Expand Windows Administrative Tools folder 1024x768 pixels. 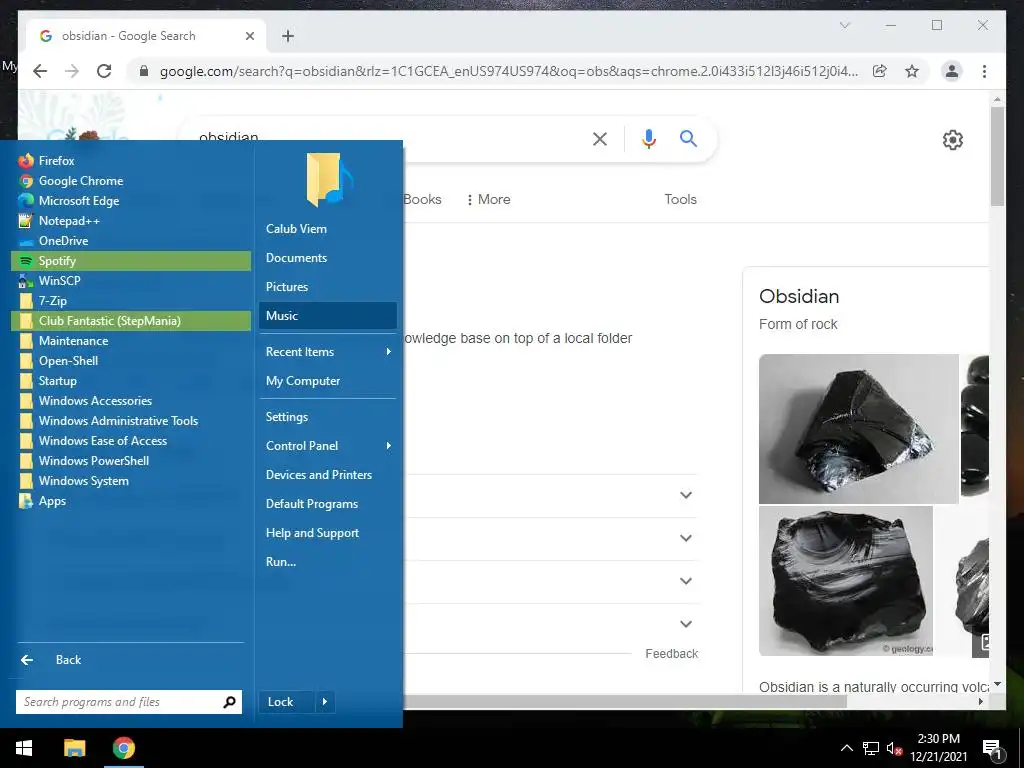click(131, 421)
